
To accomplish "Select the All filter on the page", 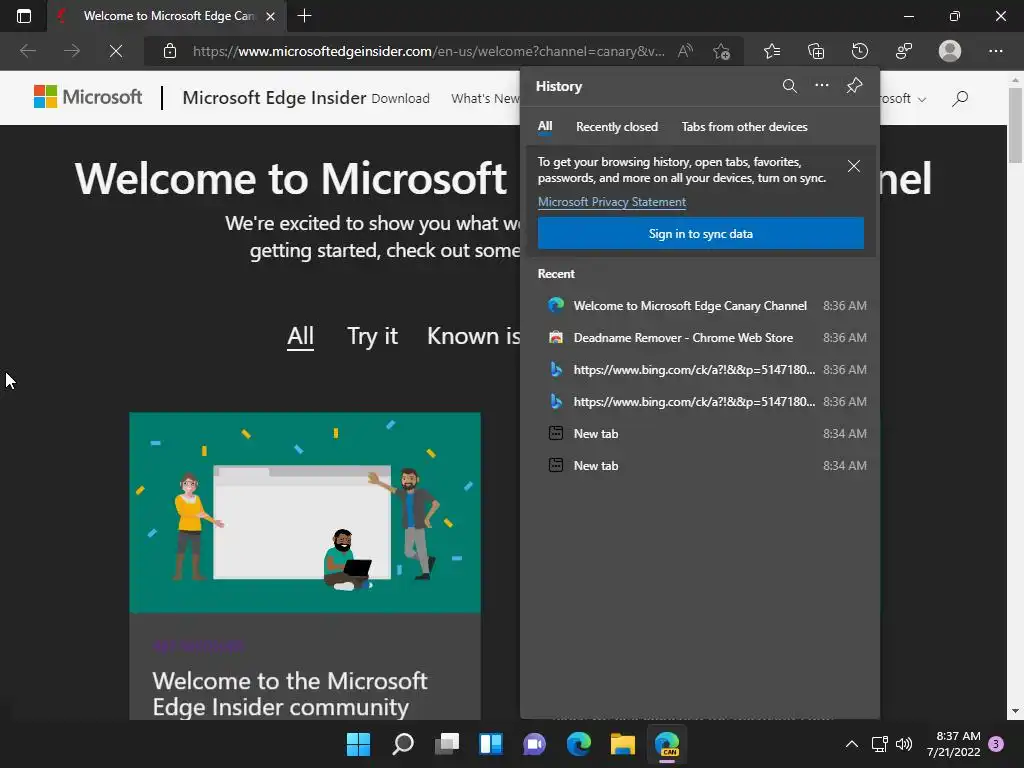I will click(300, 336).
